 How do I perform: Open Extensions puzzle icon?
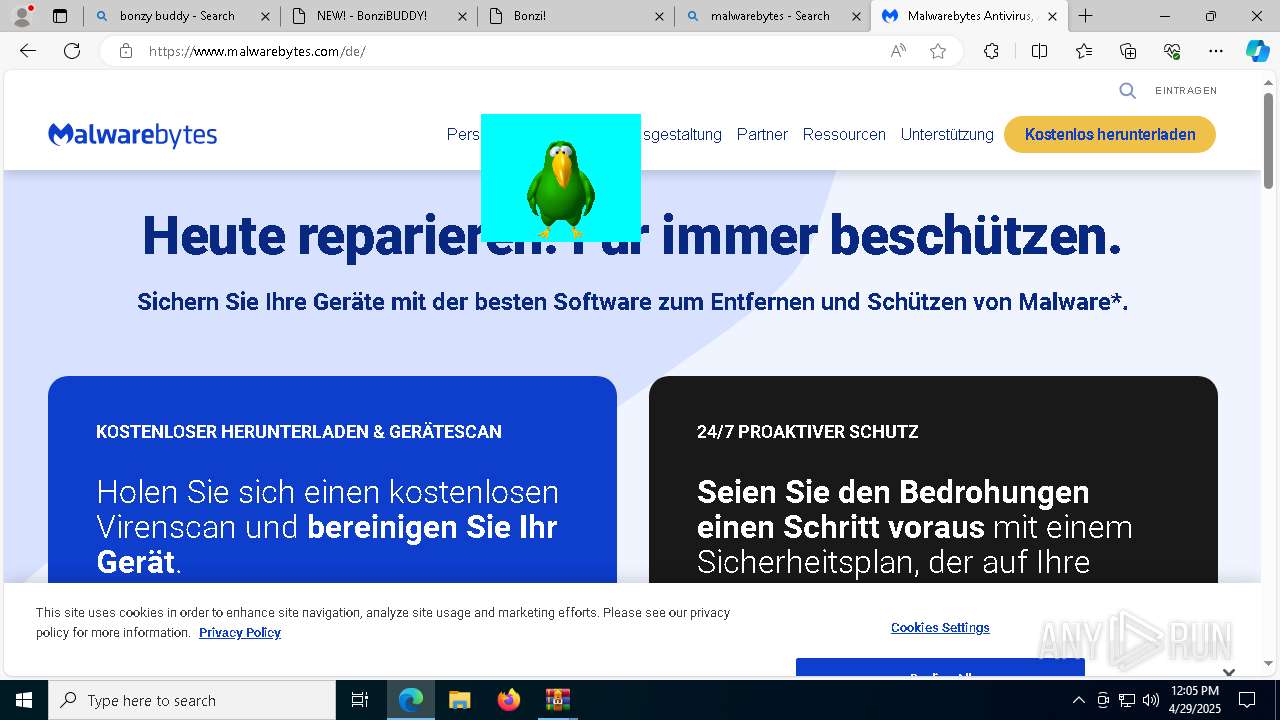click(x=991, y=51)
